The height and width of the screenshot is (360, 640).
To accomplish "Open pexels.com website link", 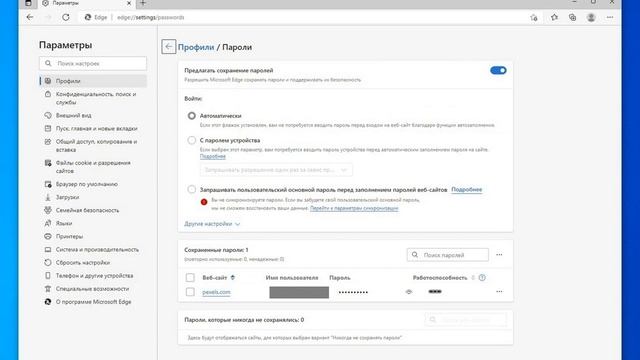I will [x=216, y=292].
